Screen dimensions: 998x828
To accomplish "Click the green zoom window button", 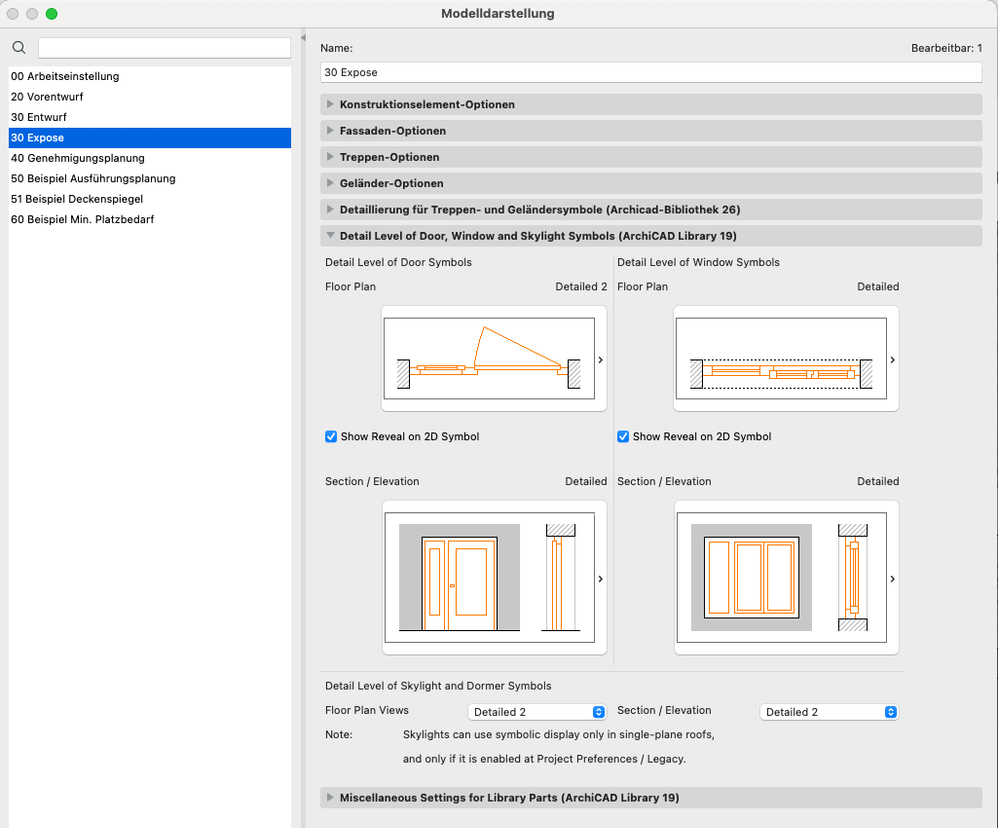I will click(x=52, y=13).
